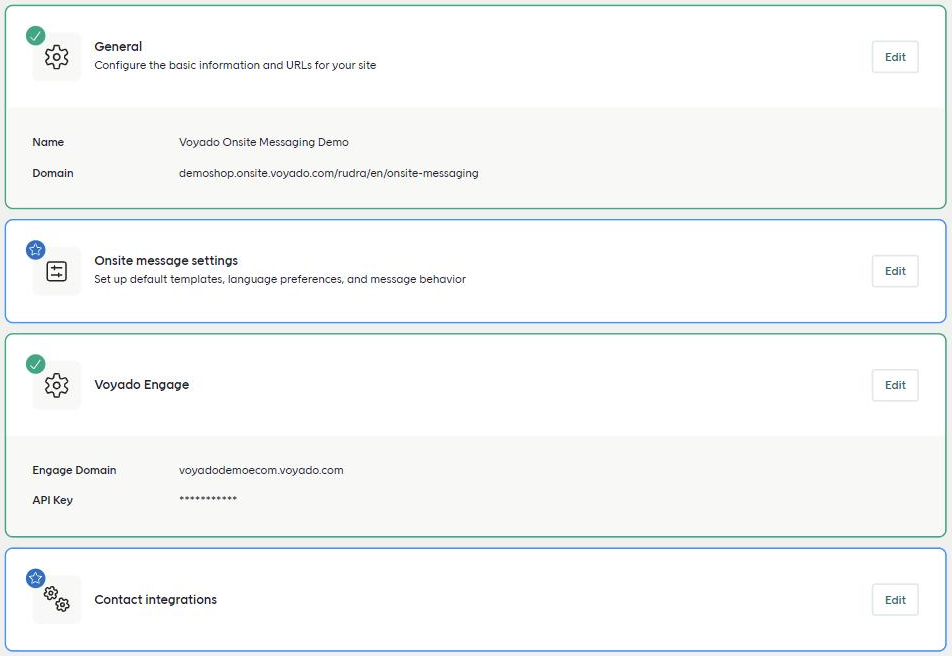Select the name value Voyado Onsite Messaging Demo
The height and width of the screenshot is (656, 952).
pos(264,142)
